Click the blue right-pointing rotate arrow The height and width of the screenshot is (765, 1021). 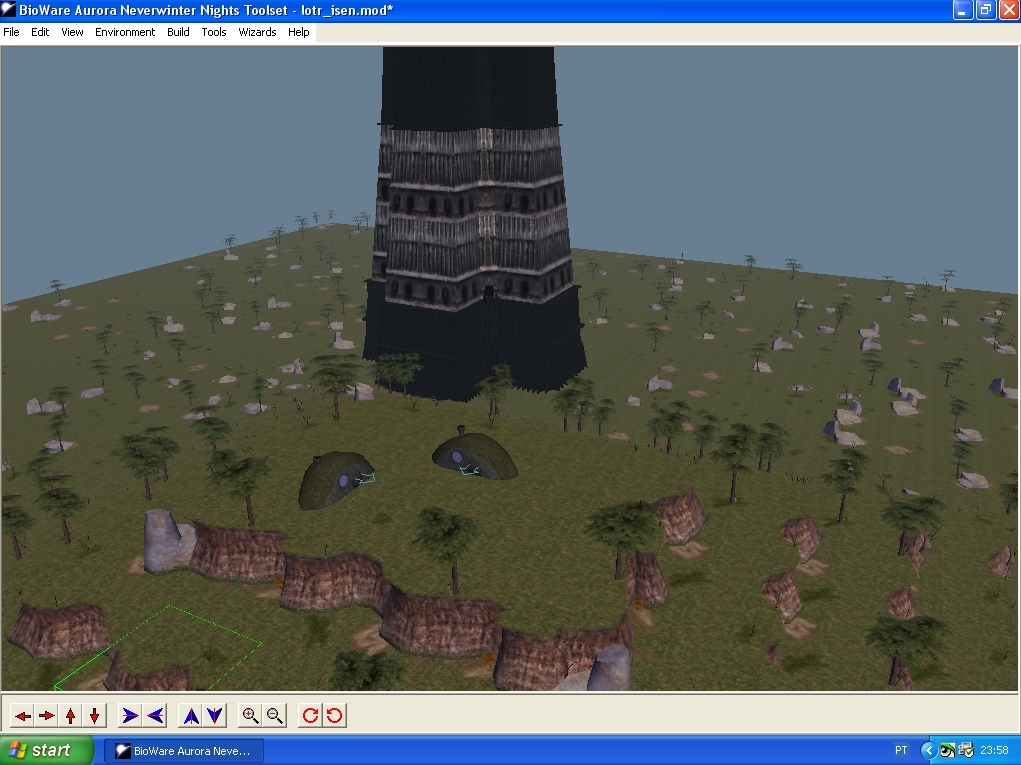[x=130, y=715]
